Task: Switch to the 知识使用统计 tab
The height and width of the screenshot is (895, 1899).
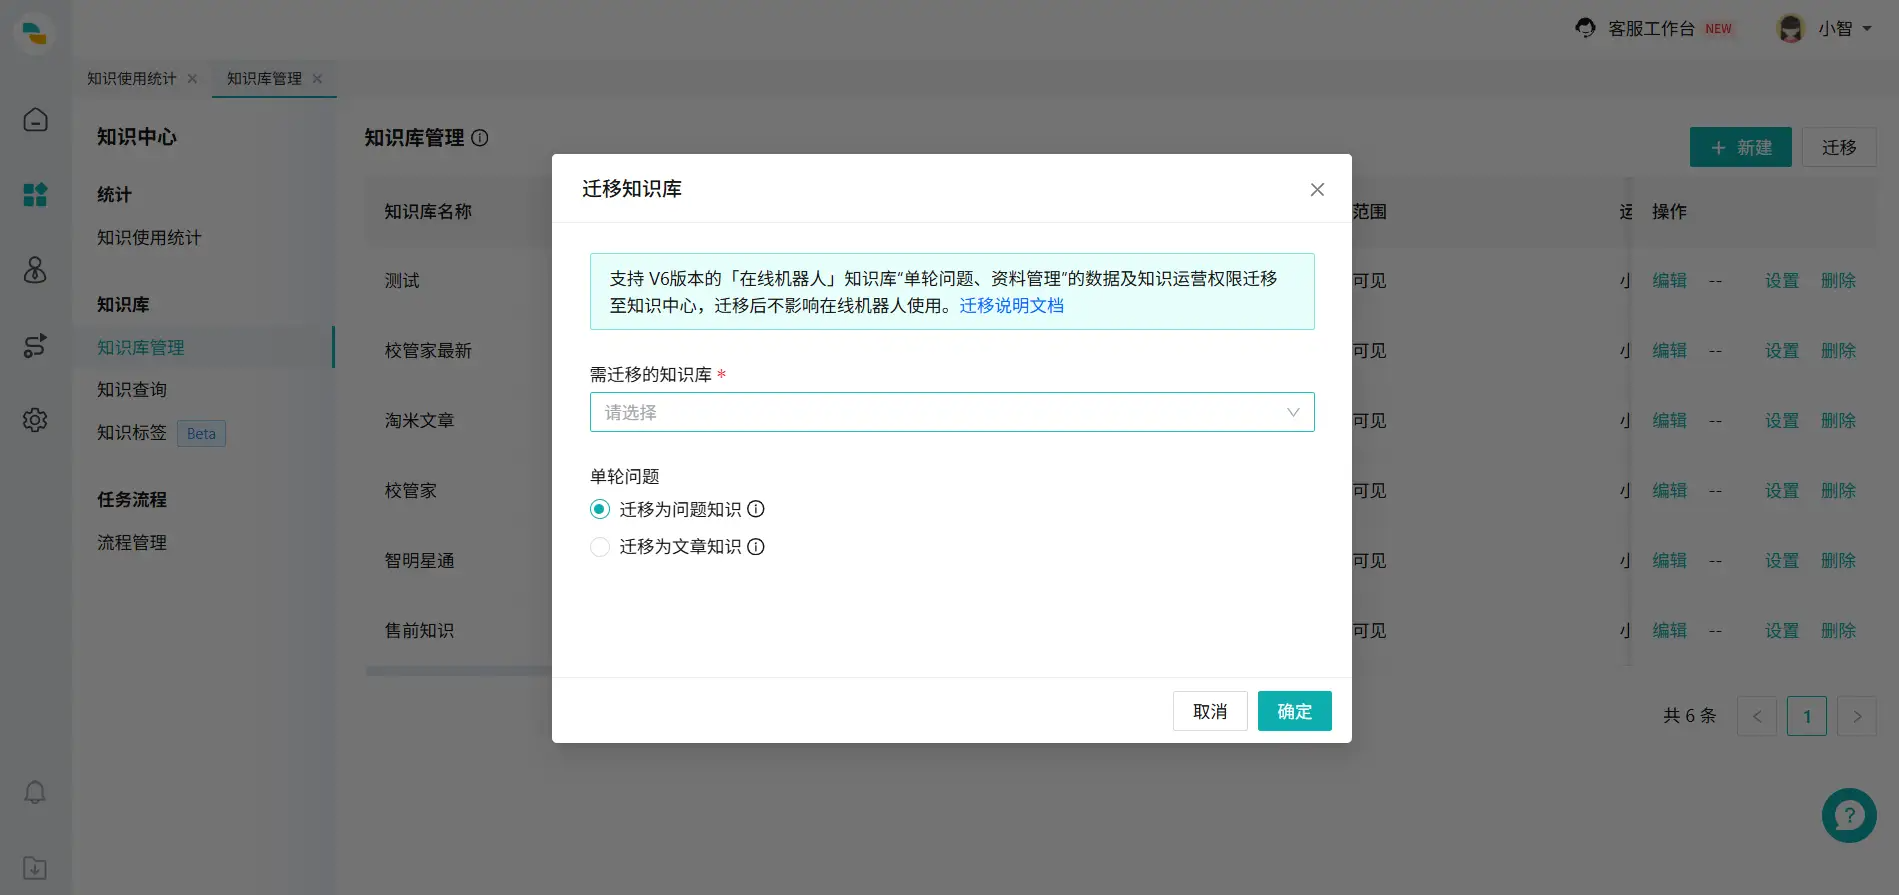Action: click(x=131, y=78)
